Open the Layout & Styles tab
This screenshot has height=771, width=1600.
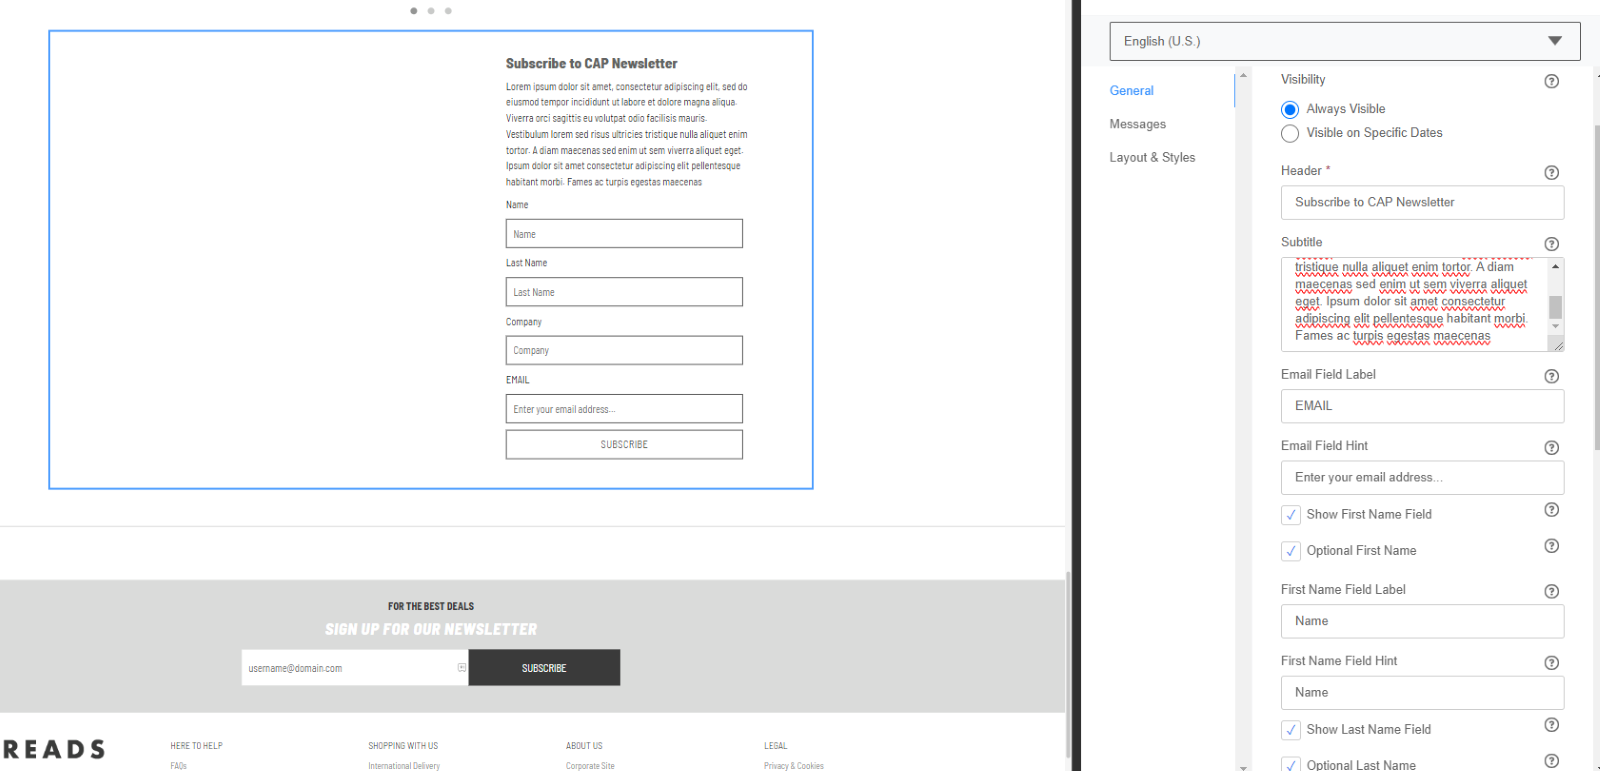point(1152,157)
